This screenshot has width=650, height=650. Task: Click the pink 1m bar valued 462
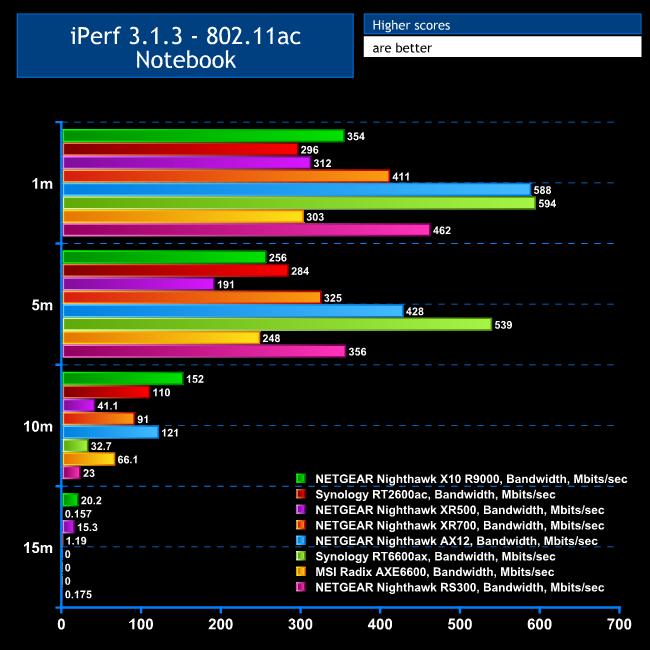(247, 230)
